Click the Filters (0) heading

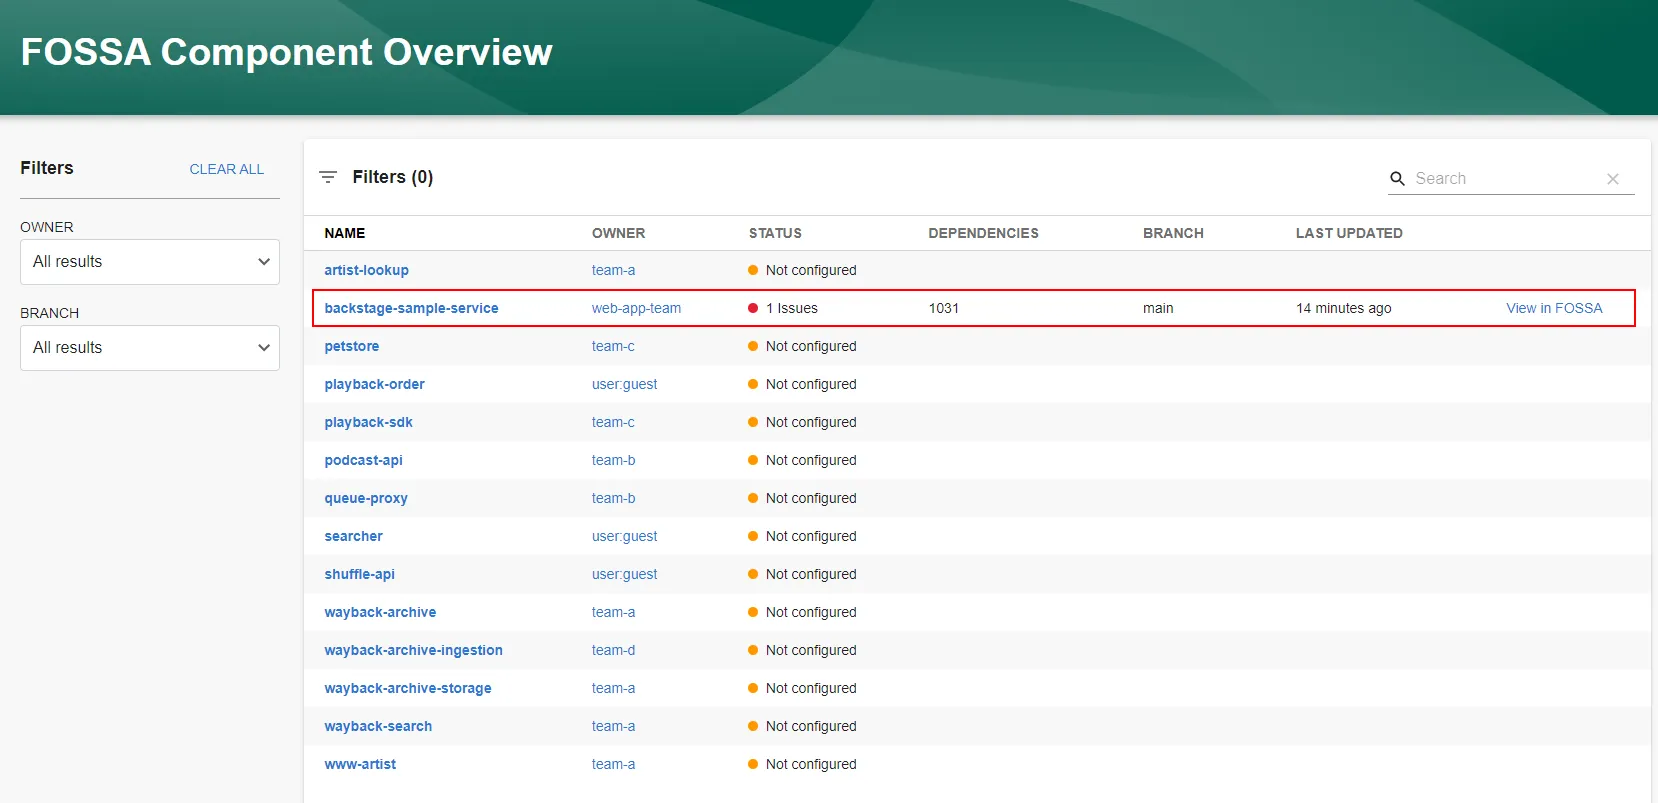(x=393, y=177)
